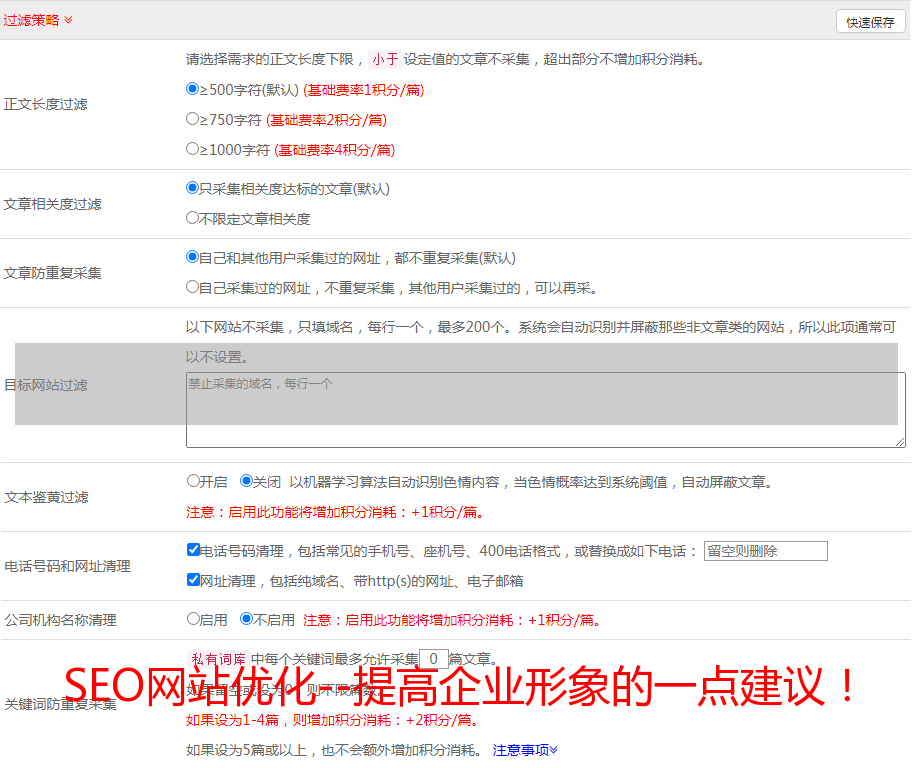Choose 不限定文章相关度 radio option
Screen dimensions: 912x768
193,218
